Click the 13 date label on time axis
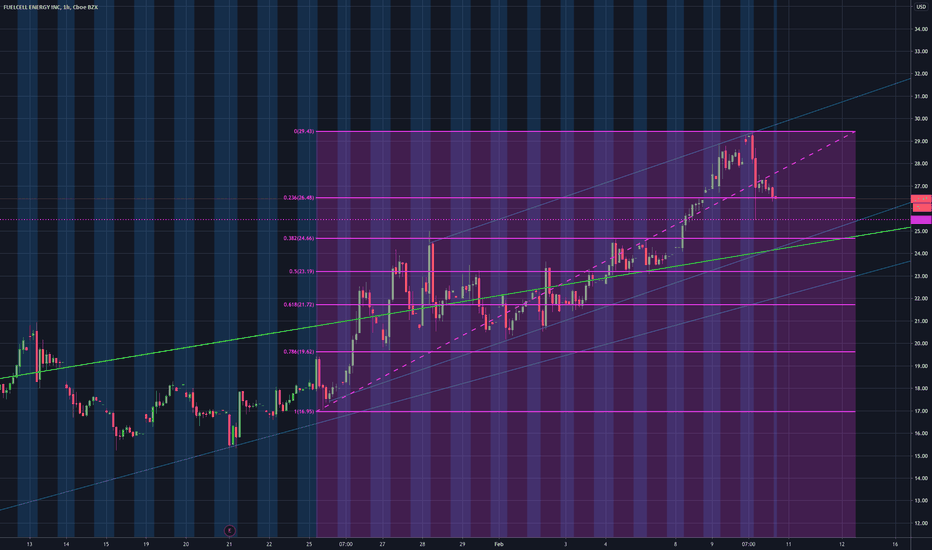Viewport: 932px width, 550px height. (x=29, y=544)
